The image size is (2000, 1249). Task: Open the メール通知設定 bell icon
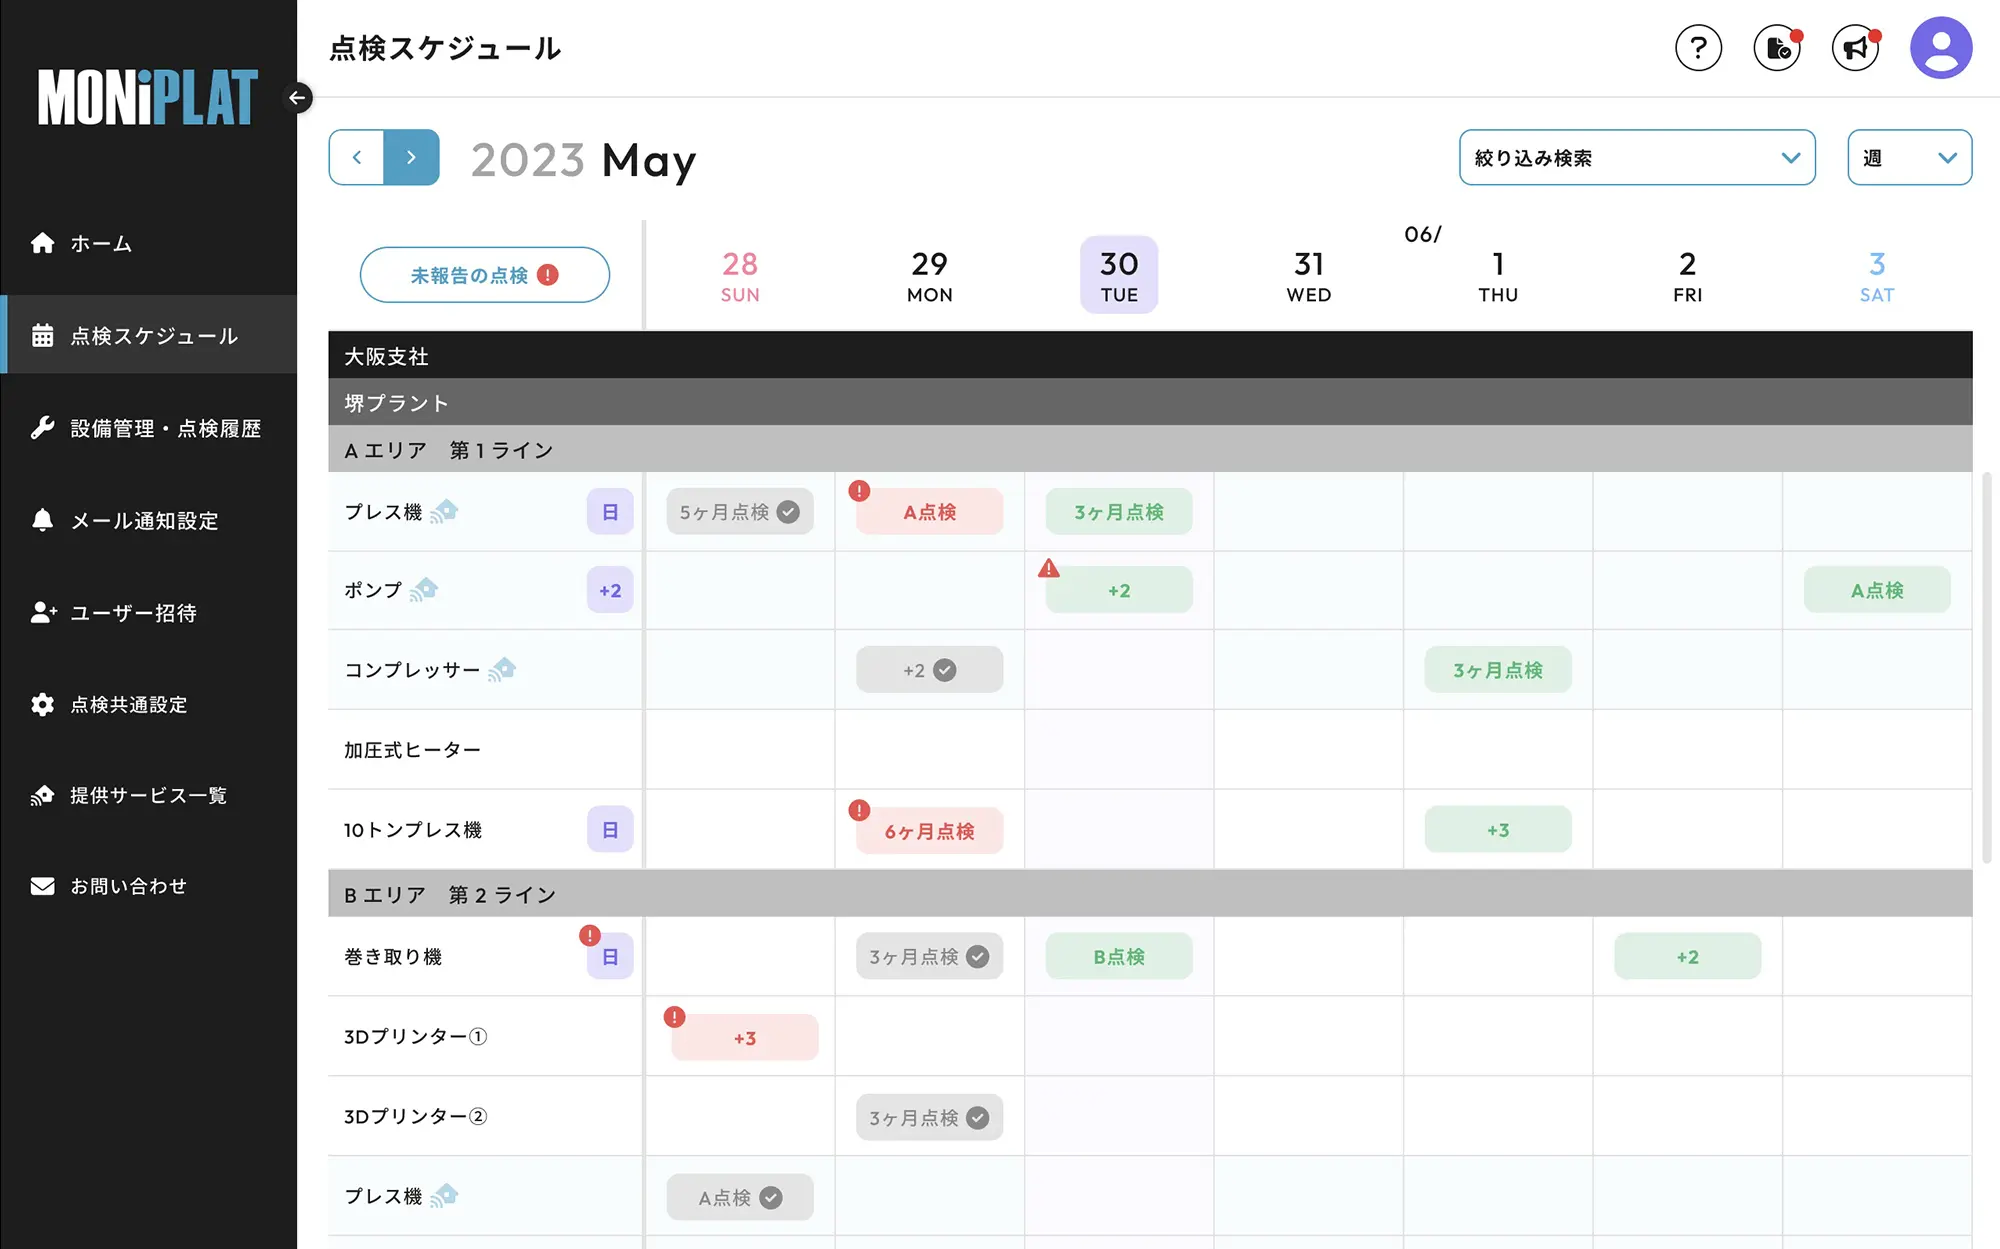(x=42, y=520)
